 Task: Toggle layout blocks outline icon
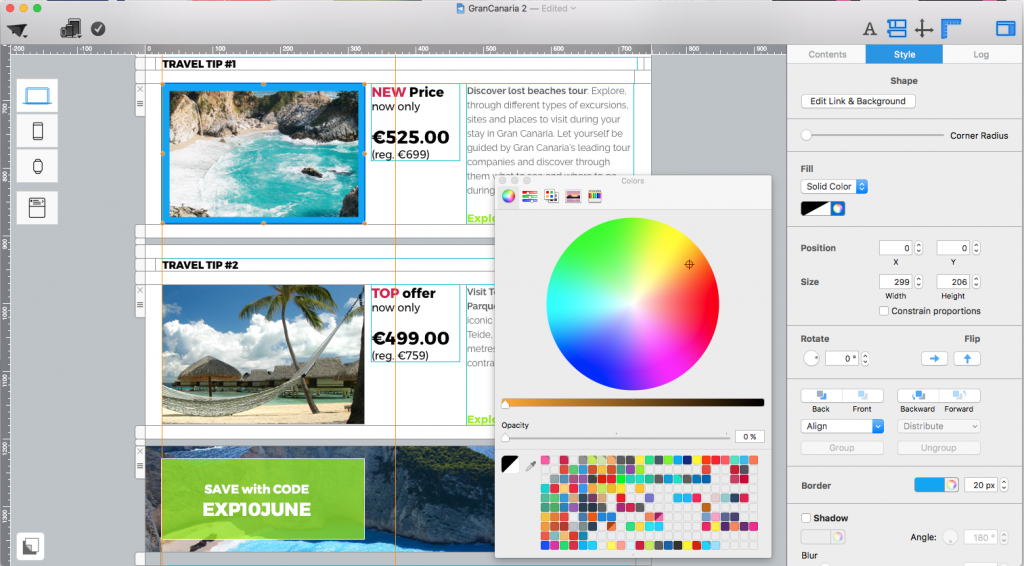(x=897, y=28)
